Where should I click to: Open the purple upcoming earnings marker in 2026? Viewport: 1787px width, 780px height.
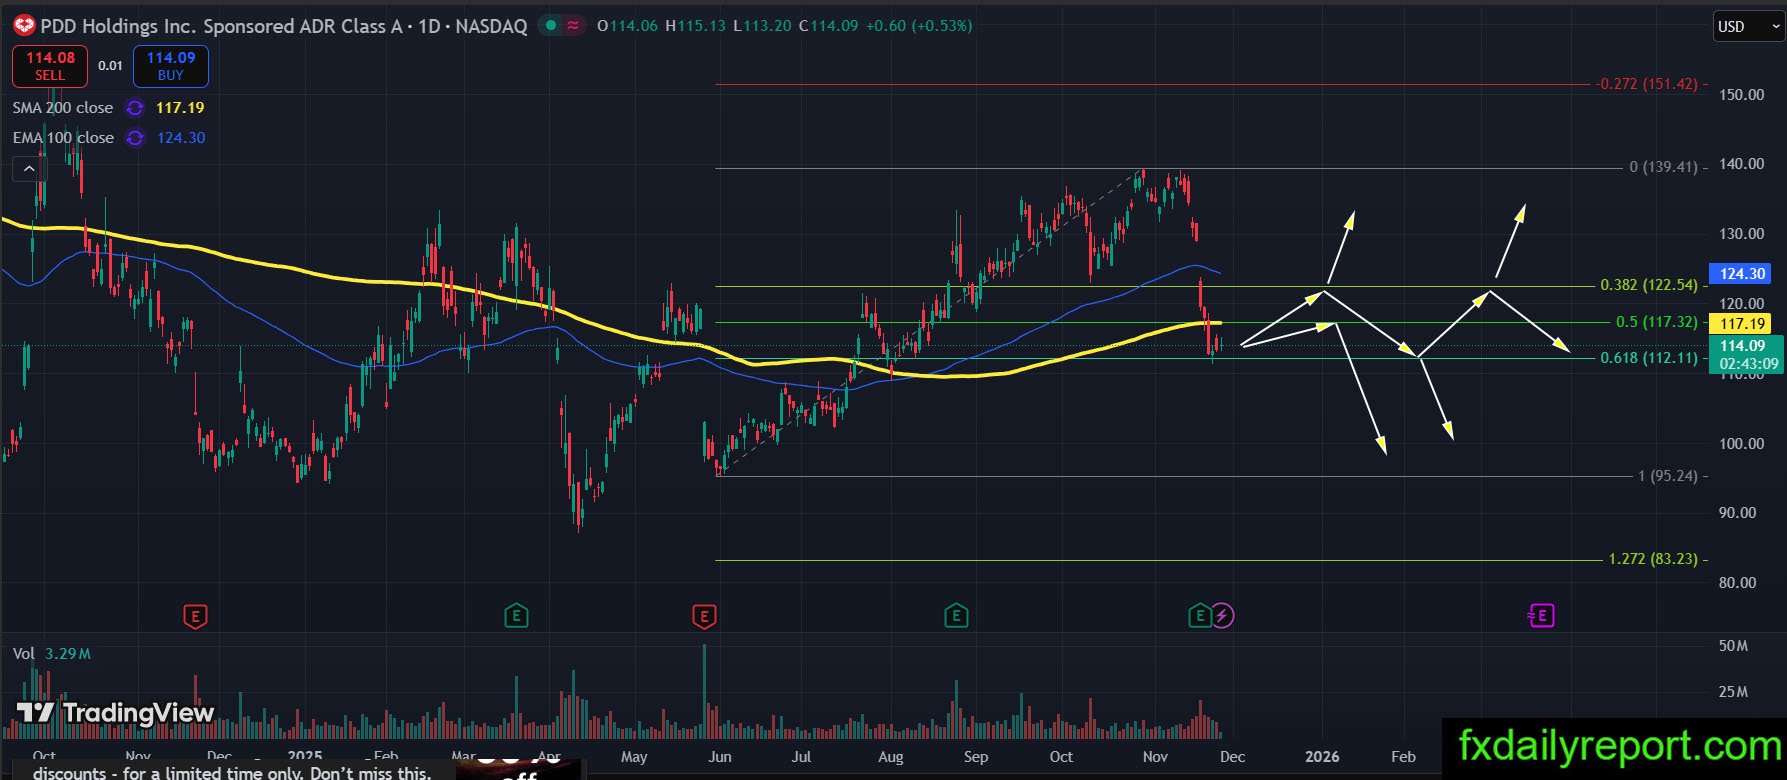[x=1541, y=616]
